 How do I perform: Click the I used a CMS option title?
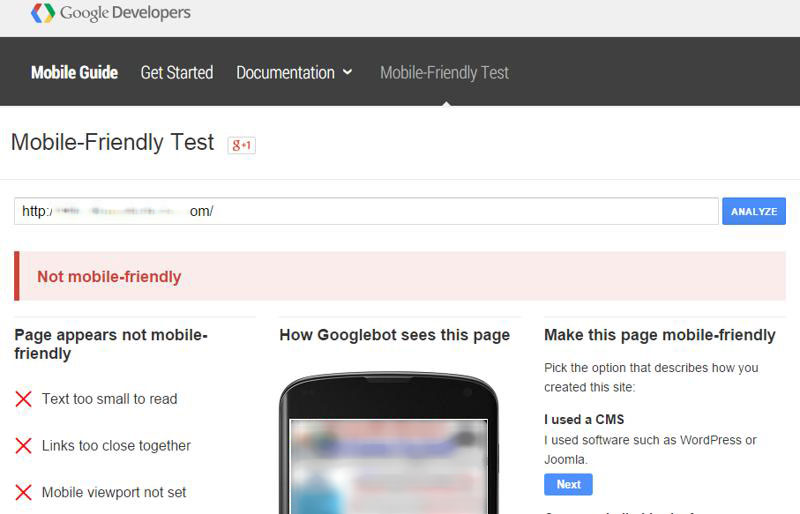[x=584, y=420]
